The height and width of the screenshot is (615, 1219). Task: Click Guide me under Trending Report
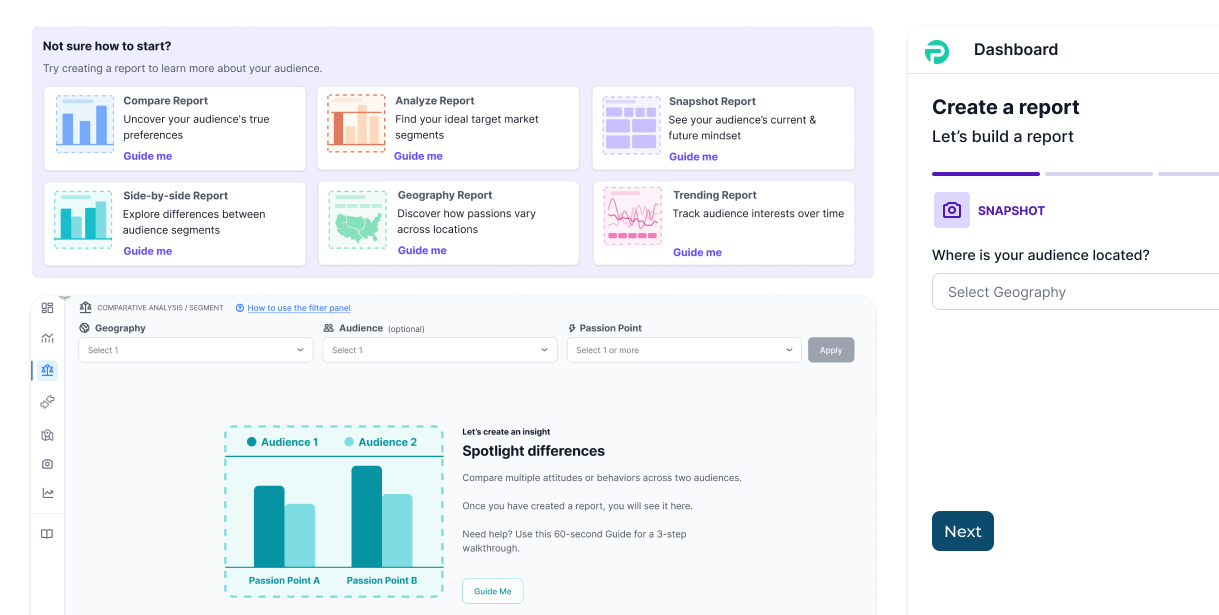[x=697, y=253]
